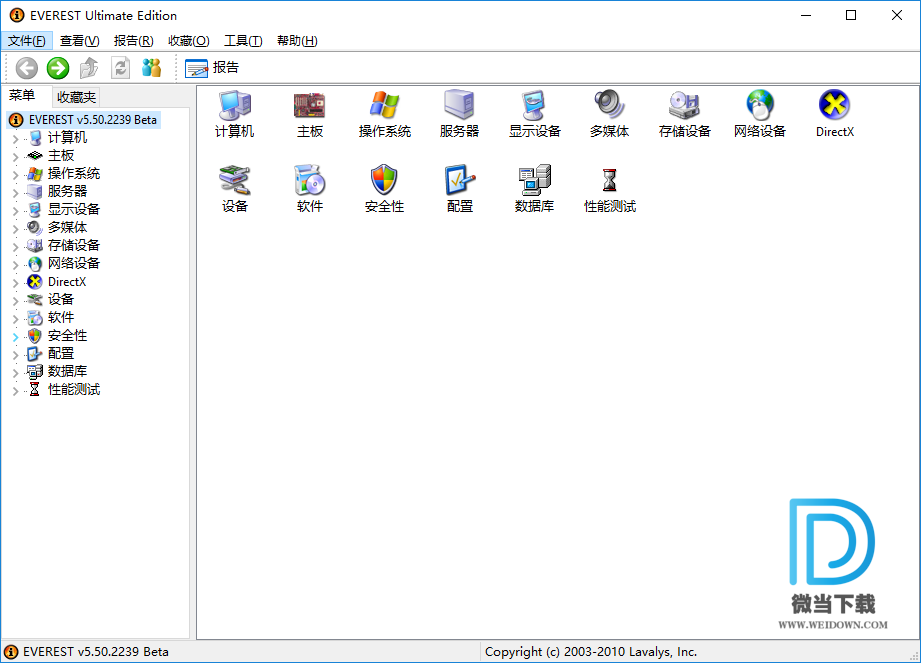Expand the DirectX tree node

tap(16, 283)
